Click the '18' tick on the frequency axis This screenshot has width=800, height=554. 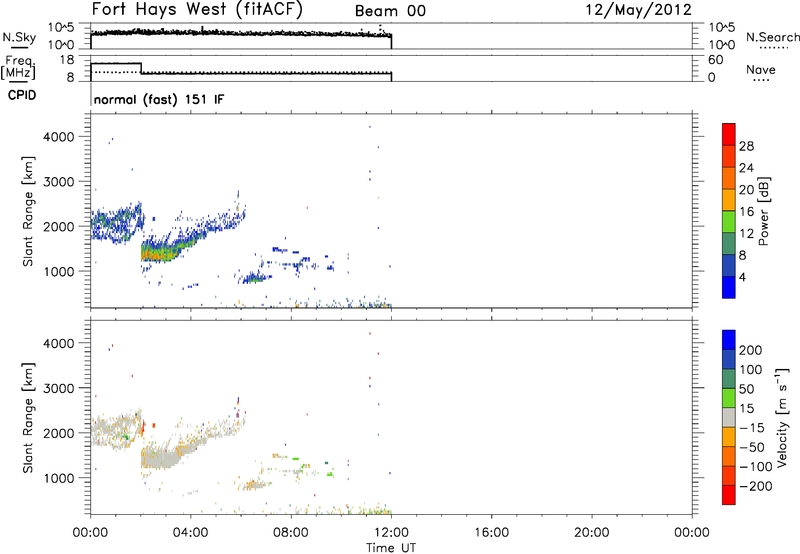(x=67, y=60)
